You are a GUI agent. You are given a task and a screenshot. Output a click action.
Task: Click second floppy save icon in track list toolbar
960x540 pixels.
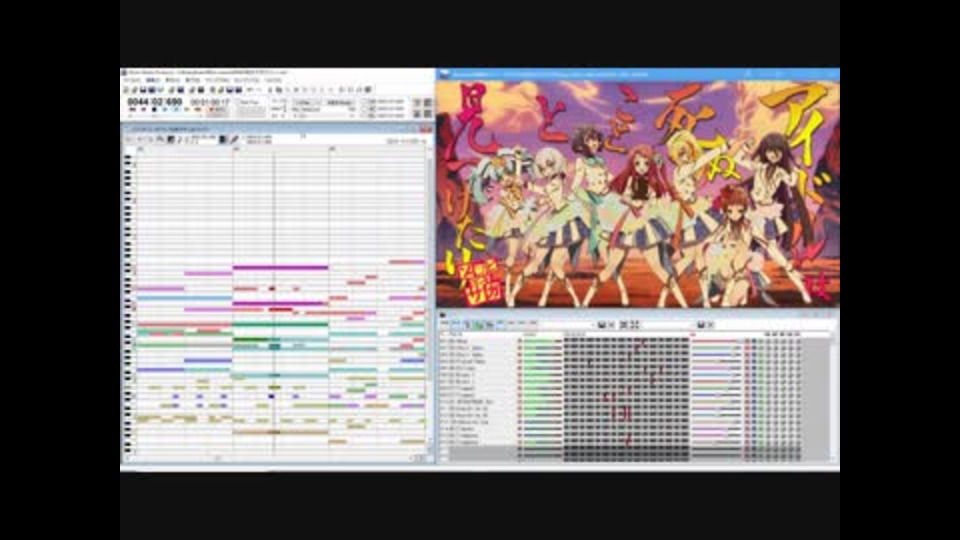tap(701, 324)
